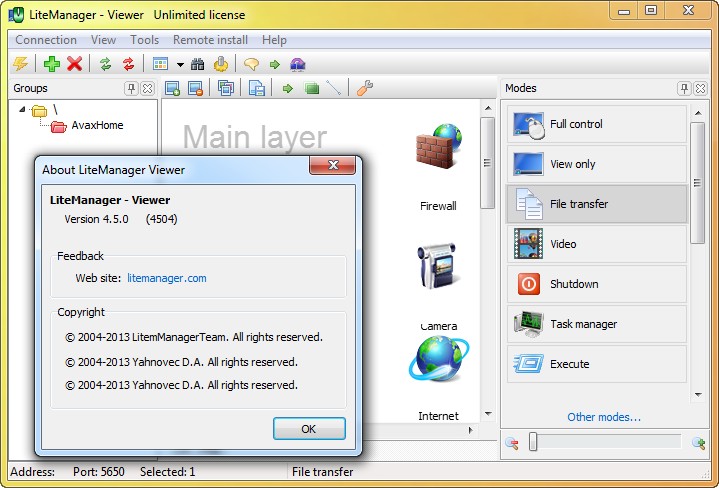This screenshot has height=488, width=719.
Task: Add a new connection with green plus
Action: coord(52,64)
